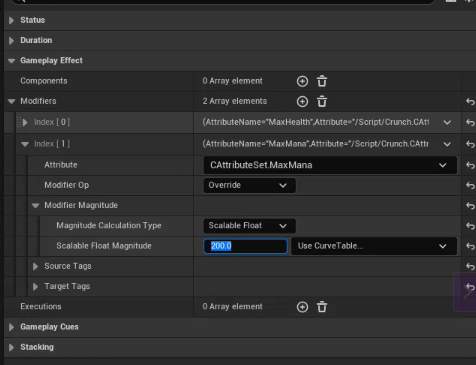Expand Source Tags
The height and width of the screenshot is (365, 476).
pyautogui.click(x=35, y=266)
